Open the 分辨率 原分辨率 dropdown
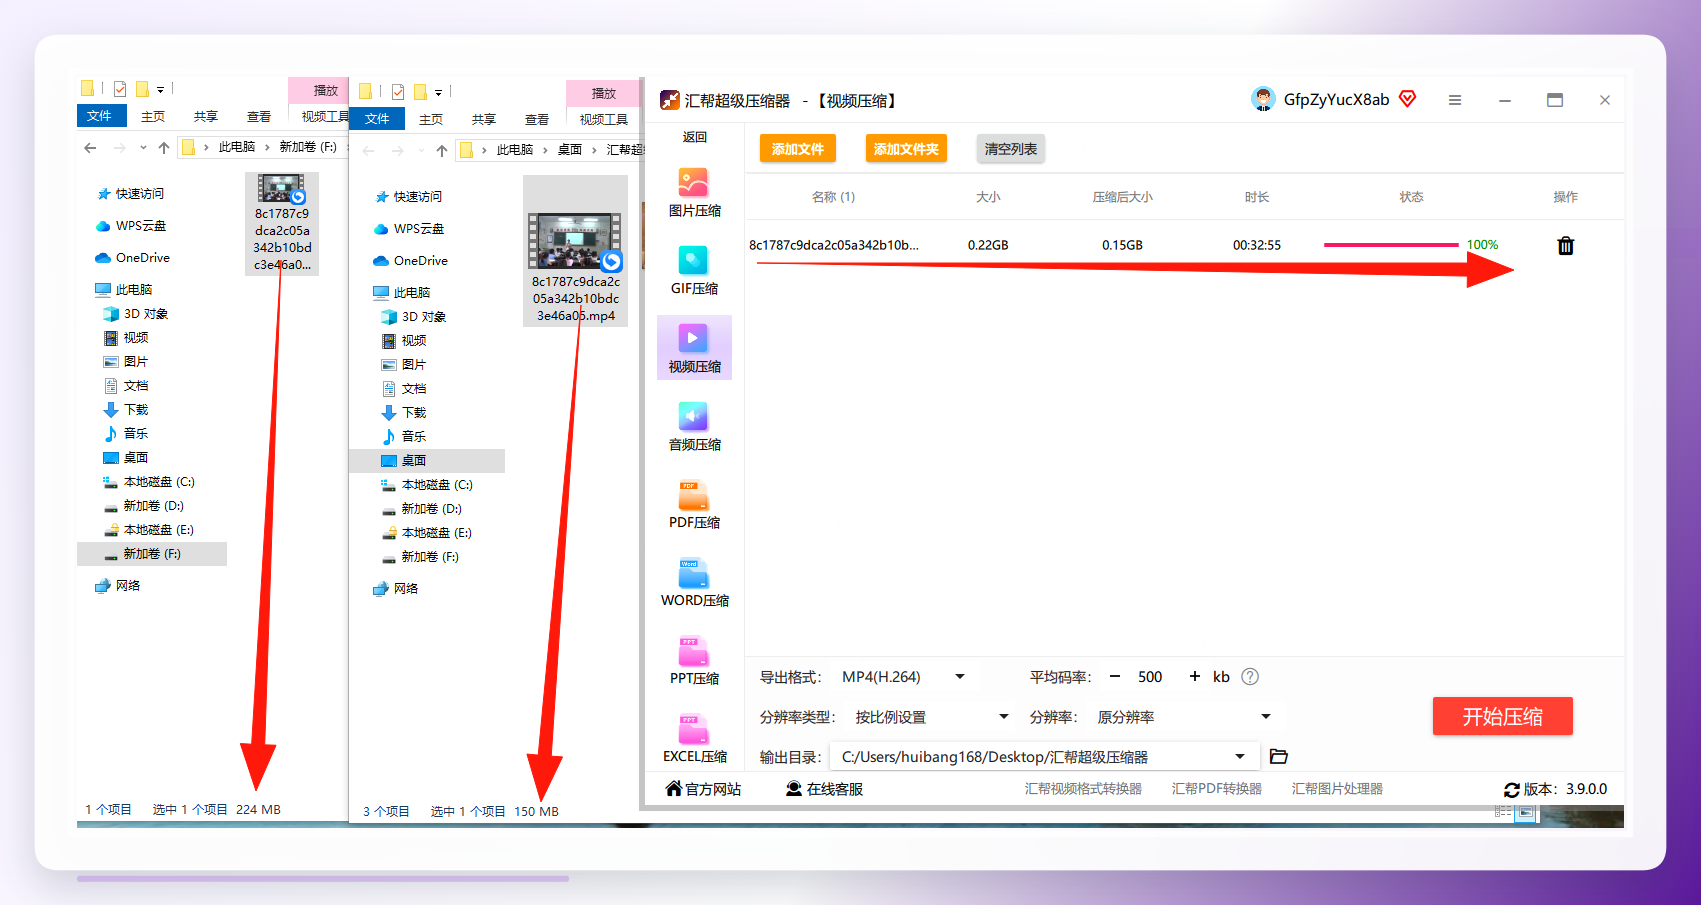 pyautogui.click(x=1184, y=717)
